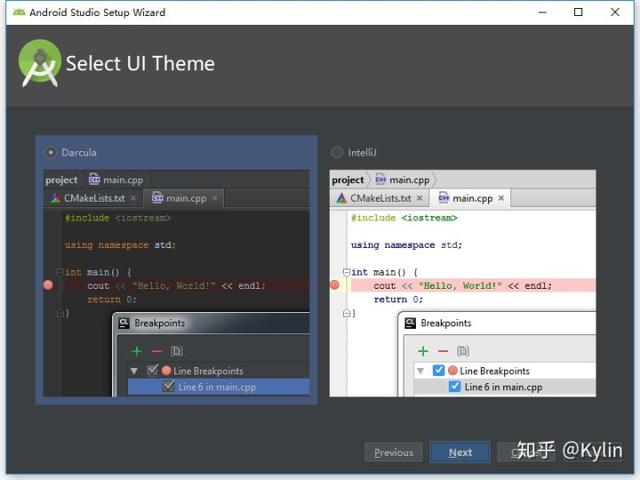Click C++ file icon in IntelliJ breadcrumb
This screenshot has width=640, height=480.
pyautogui.click(x=380, y=179)
